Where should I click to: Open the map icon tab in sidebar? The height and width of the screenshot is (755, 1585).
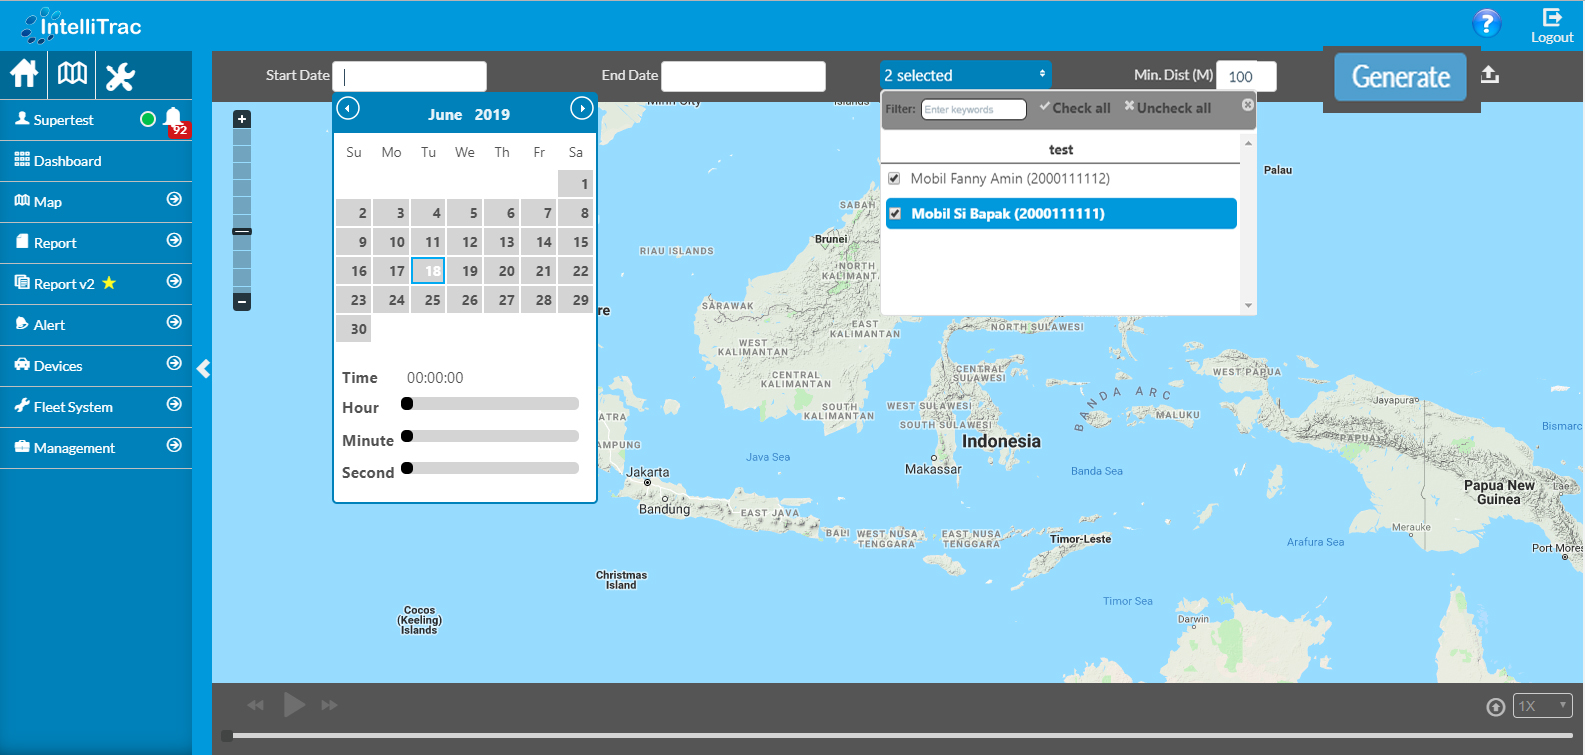coord(72,75)
